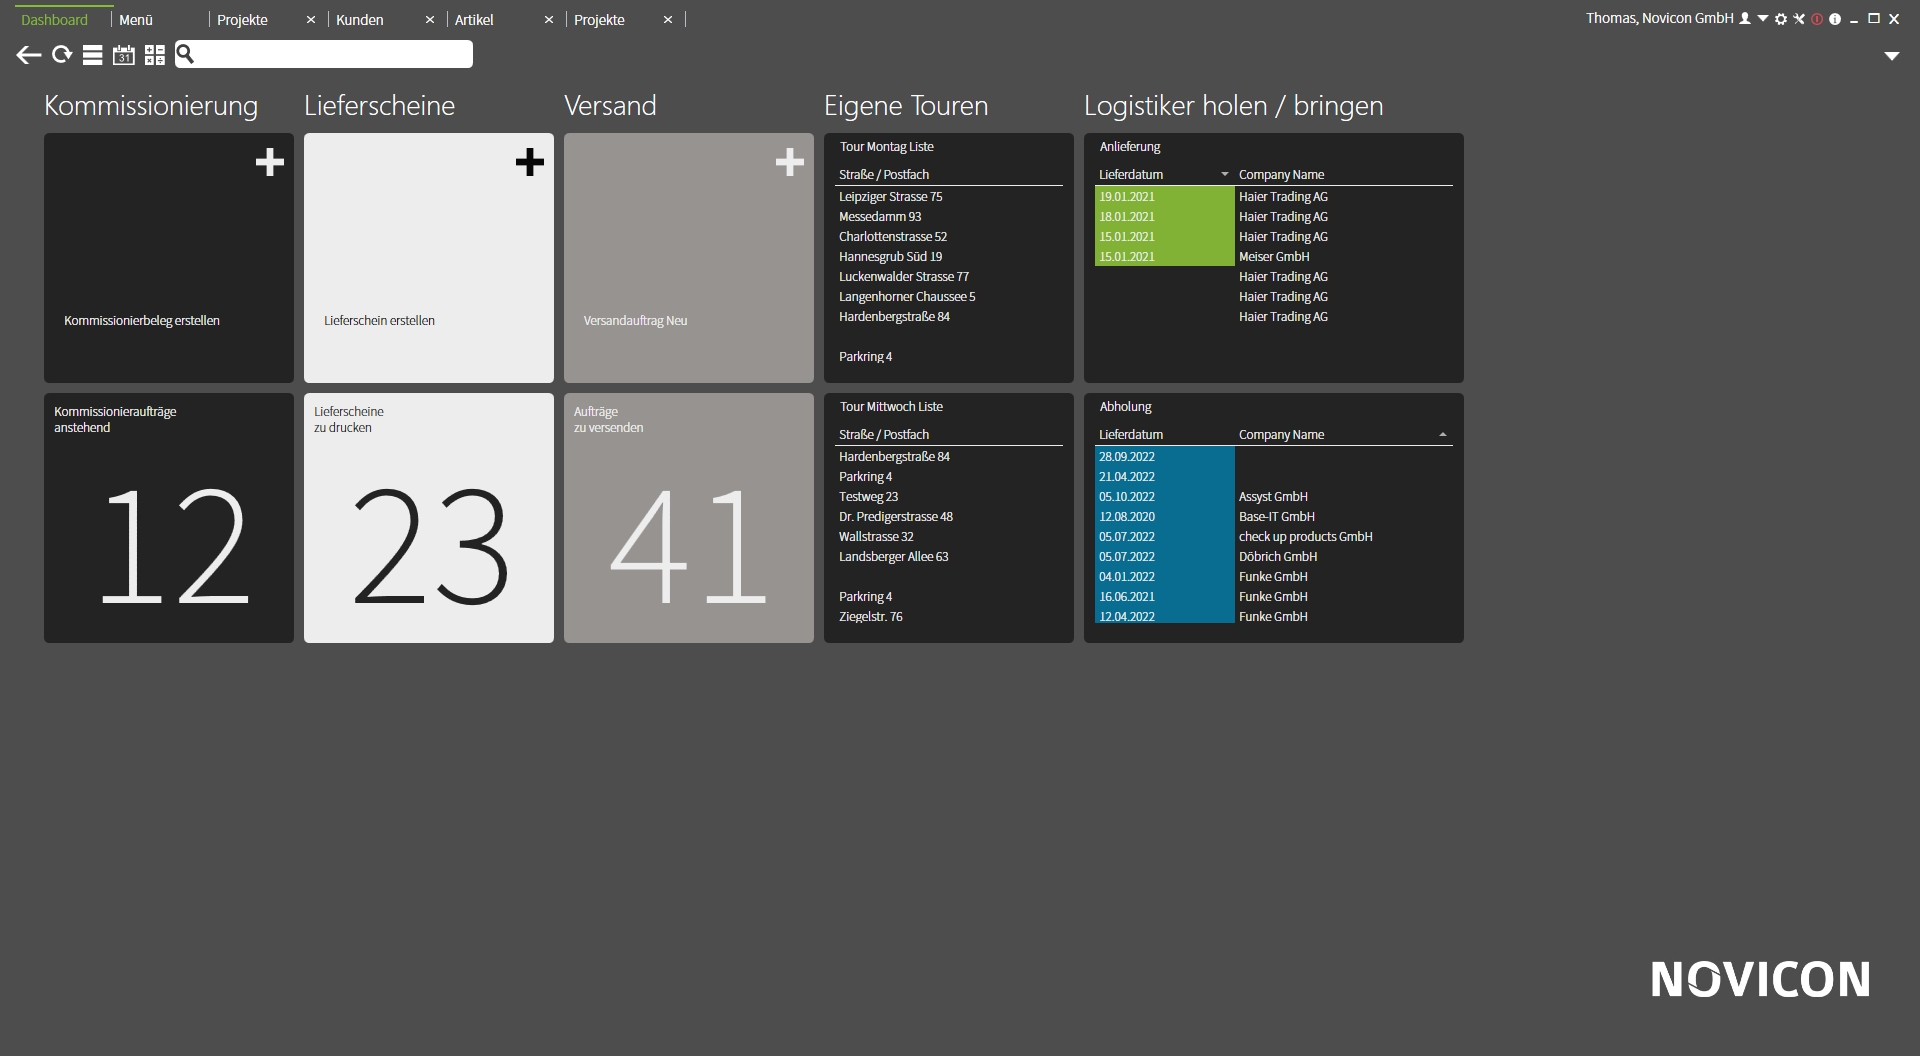Select Wallstrasse 32 row
Viewport: 1920px width, 1056px height.
coord(949,536)
